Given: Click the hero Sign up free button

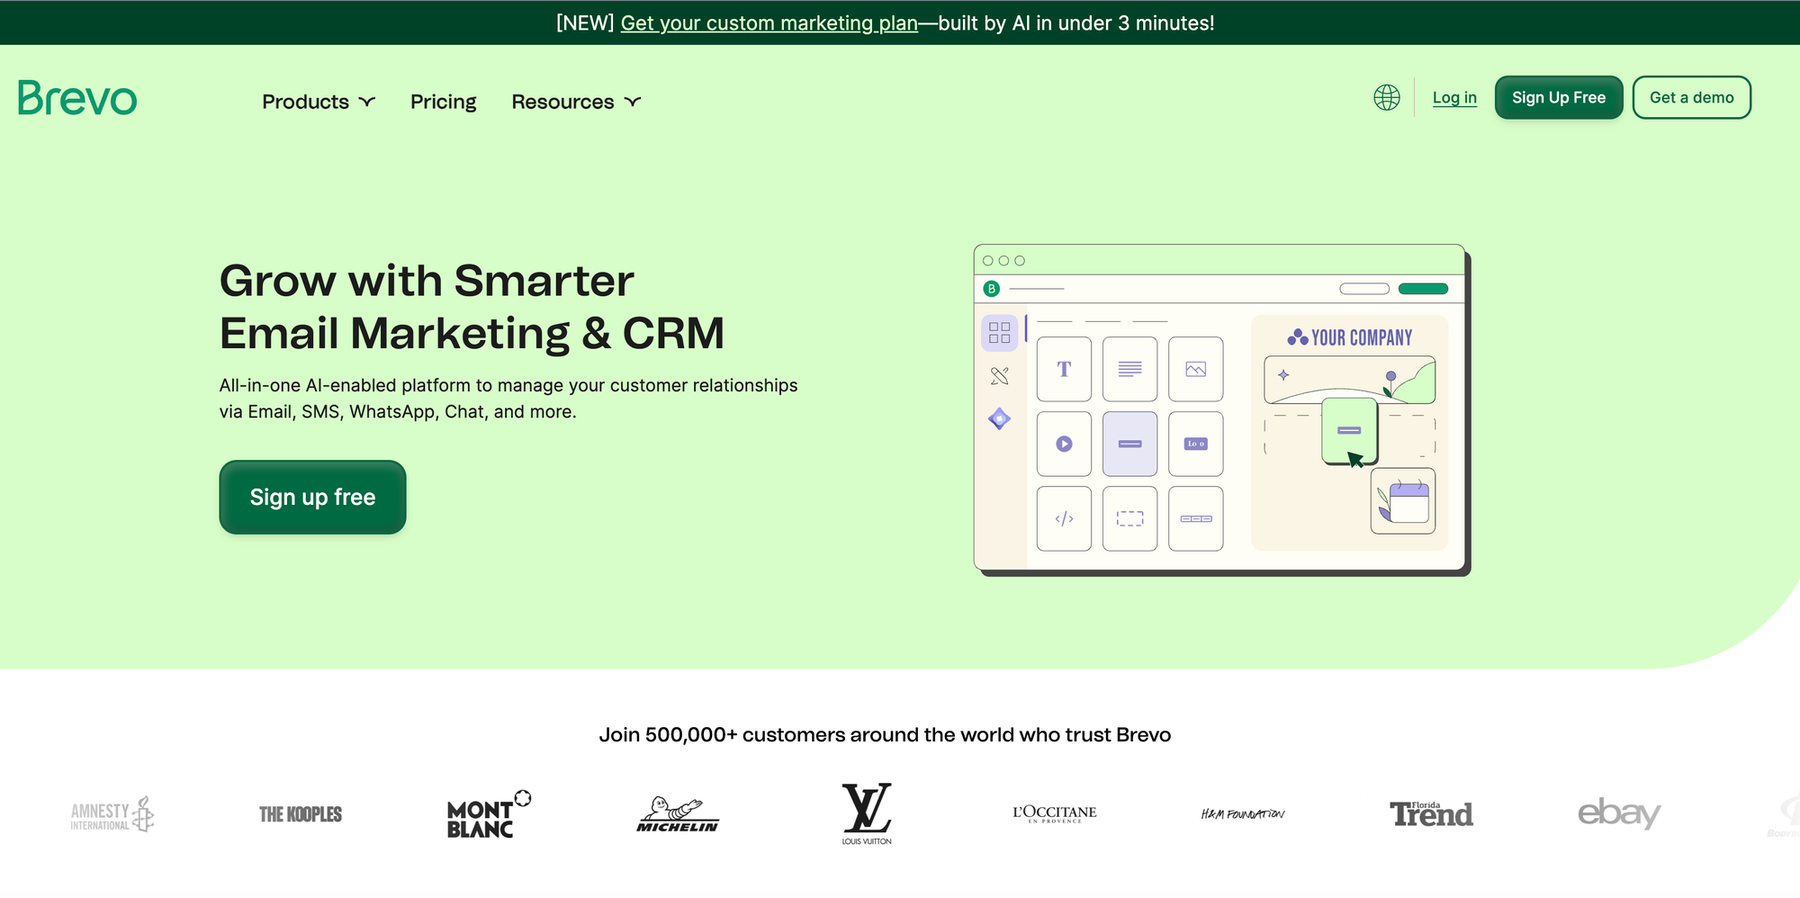Looking at the screenshot, I should coord(312,497).
